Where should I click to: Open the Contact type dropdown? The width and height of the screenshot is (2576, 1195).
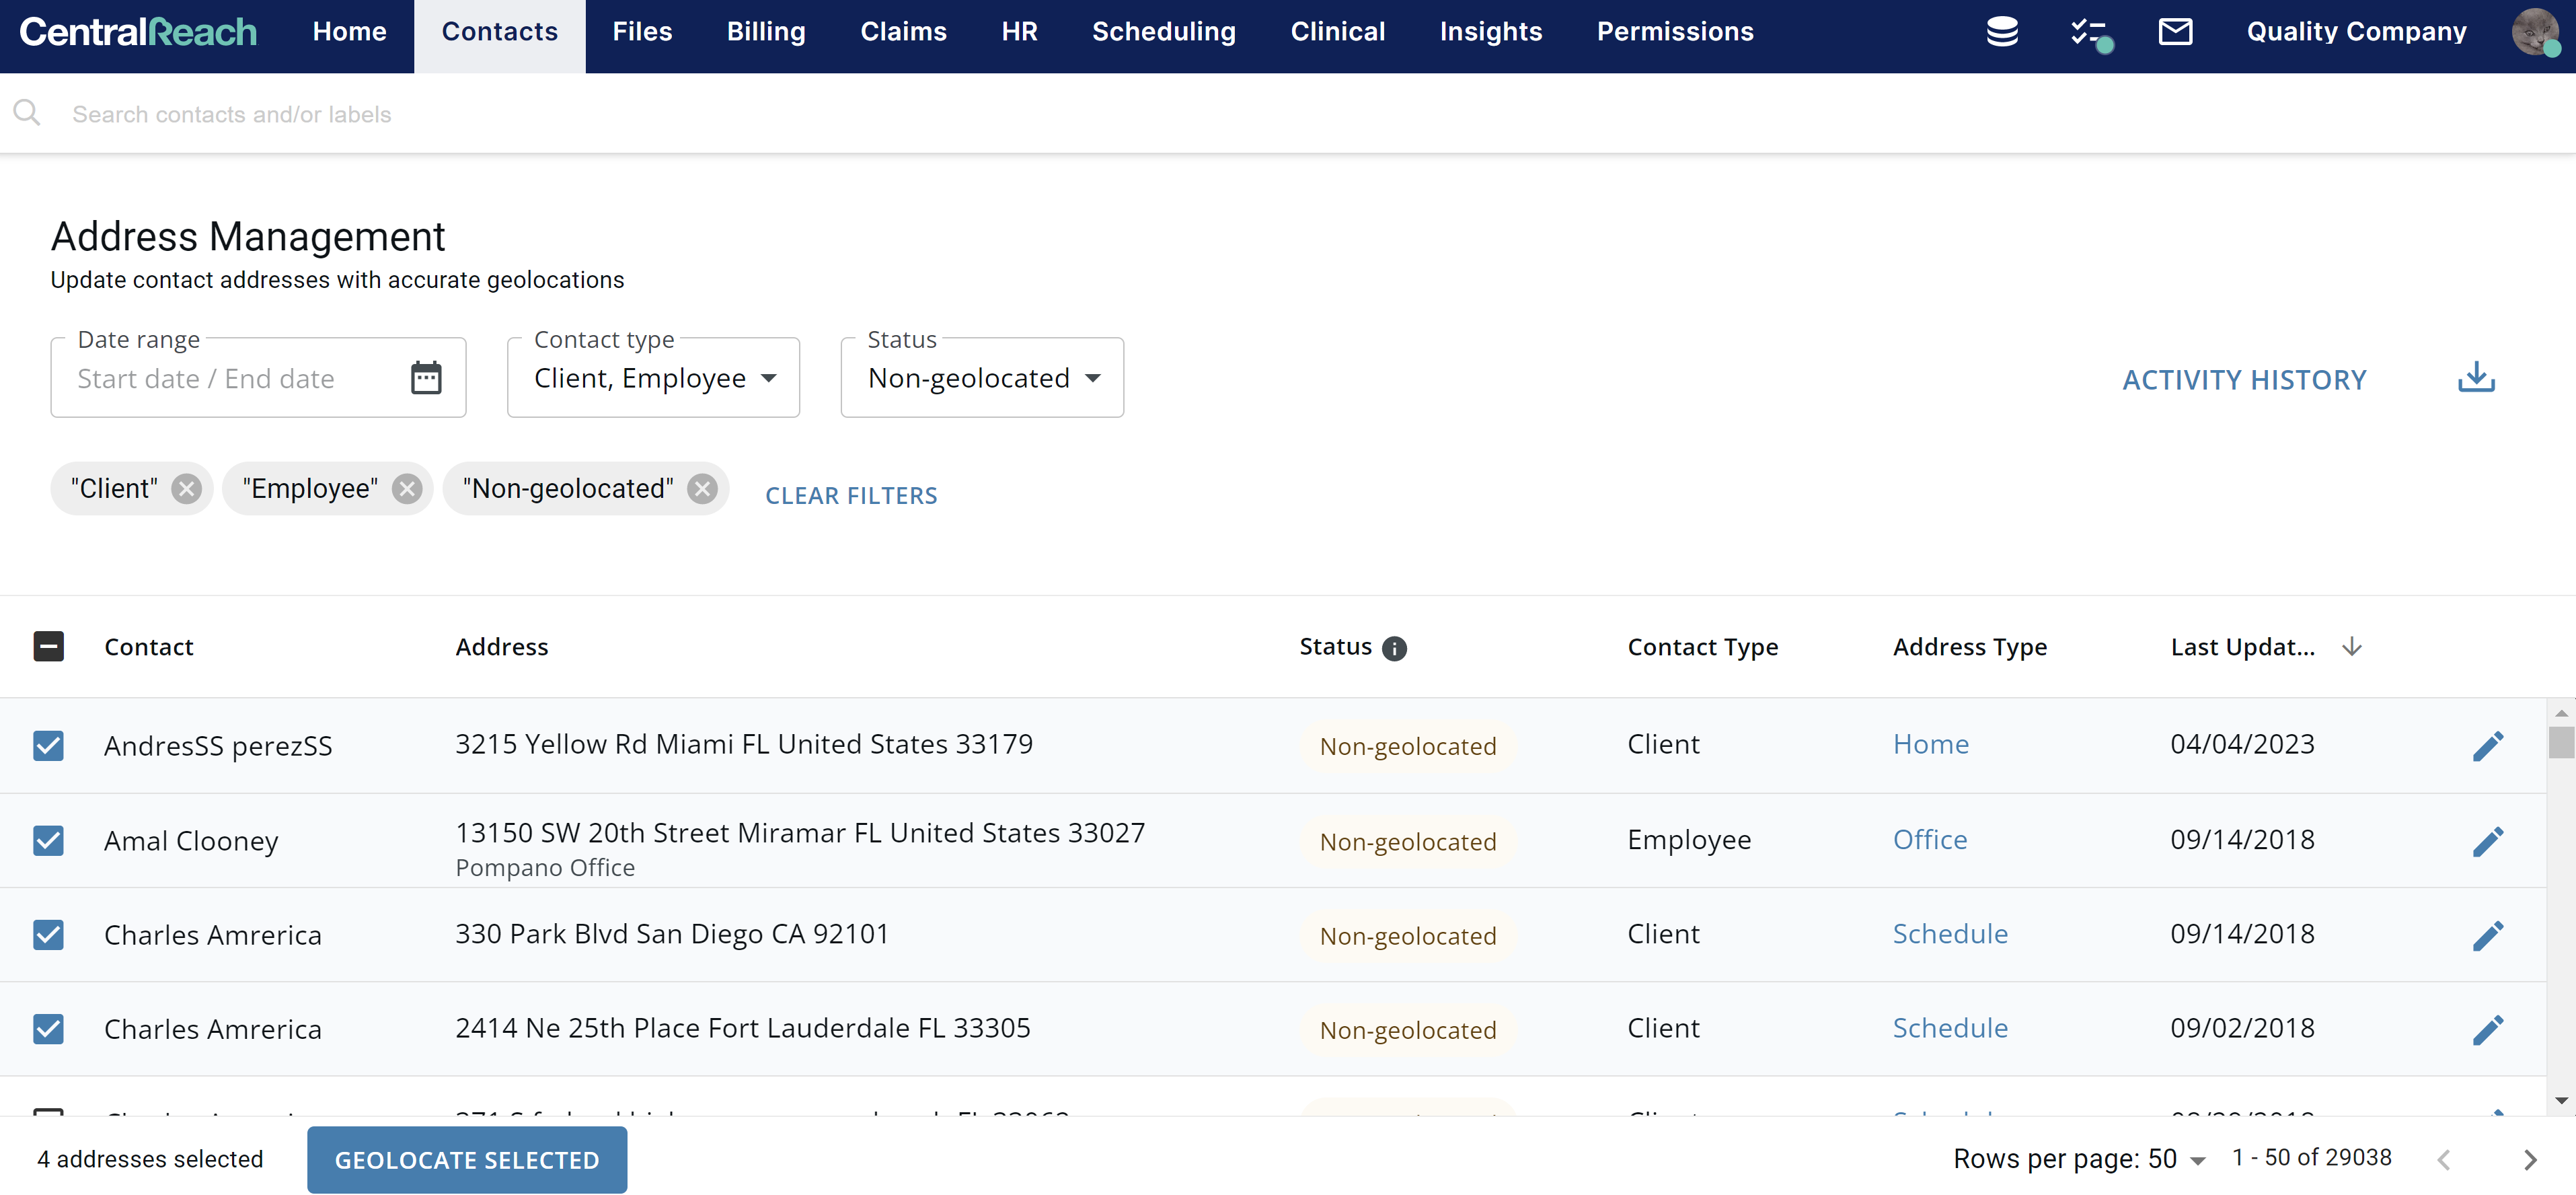tap(653, 378)
